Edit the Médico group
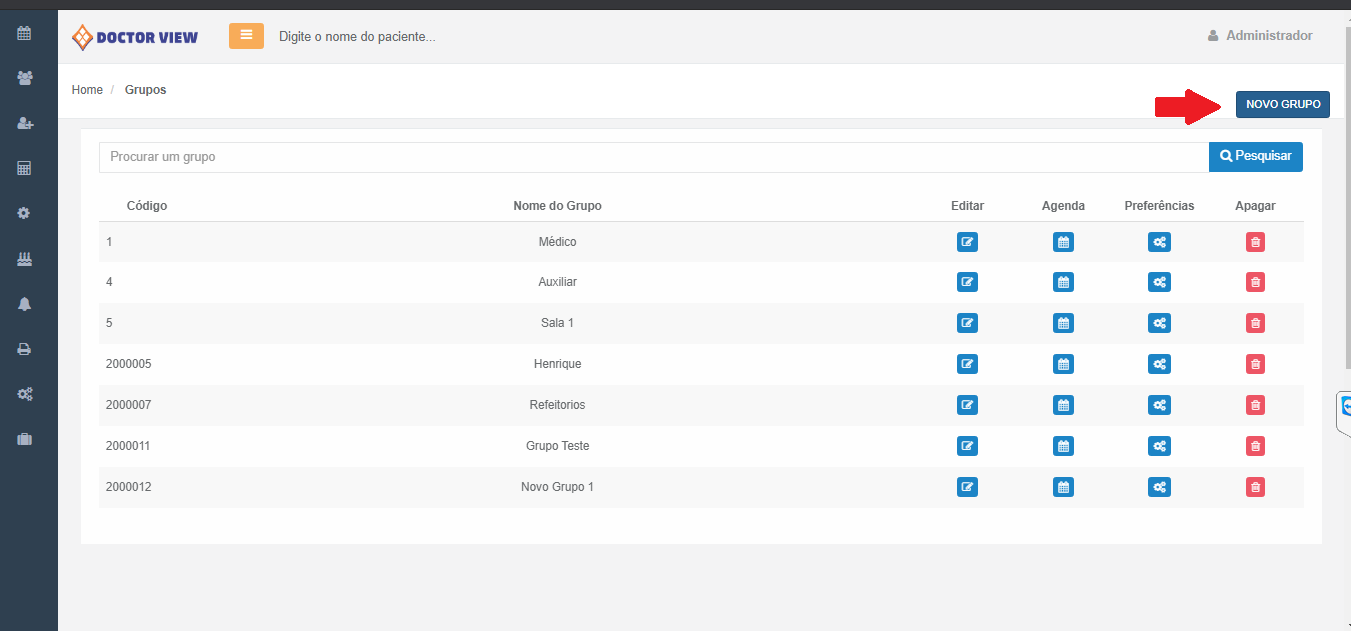1351x631 pixels. click(967, 242)
